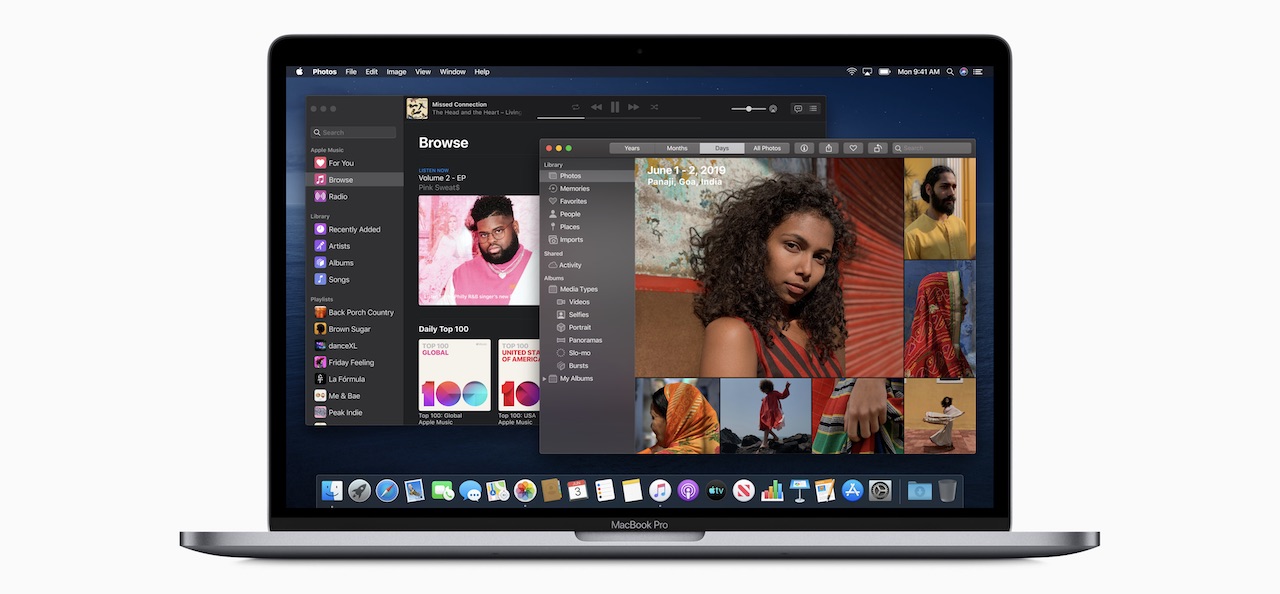Viewport: 1280px width, 594px height.
Task: Select Browse in the Music sidebar
Action: click(x=357, y=180)
